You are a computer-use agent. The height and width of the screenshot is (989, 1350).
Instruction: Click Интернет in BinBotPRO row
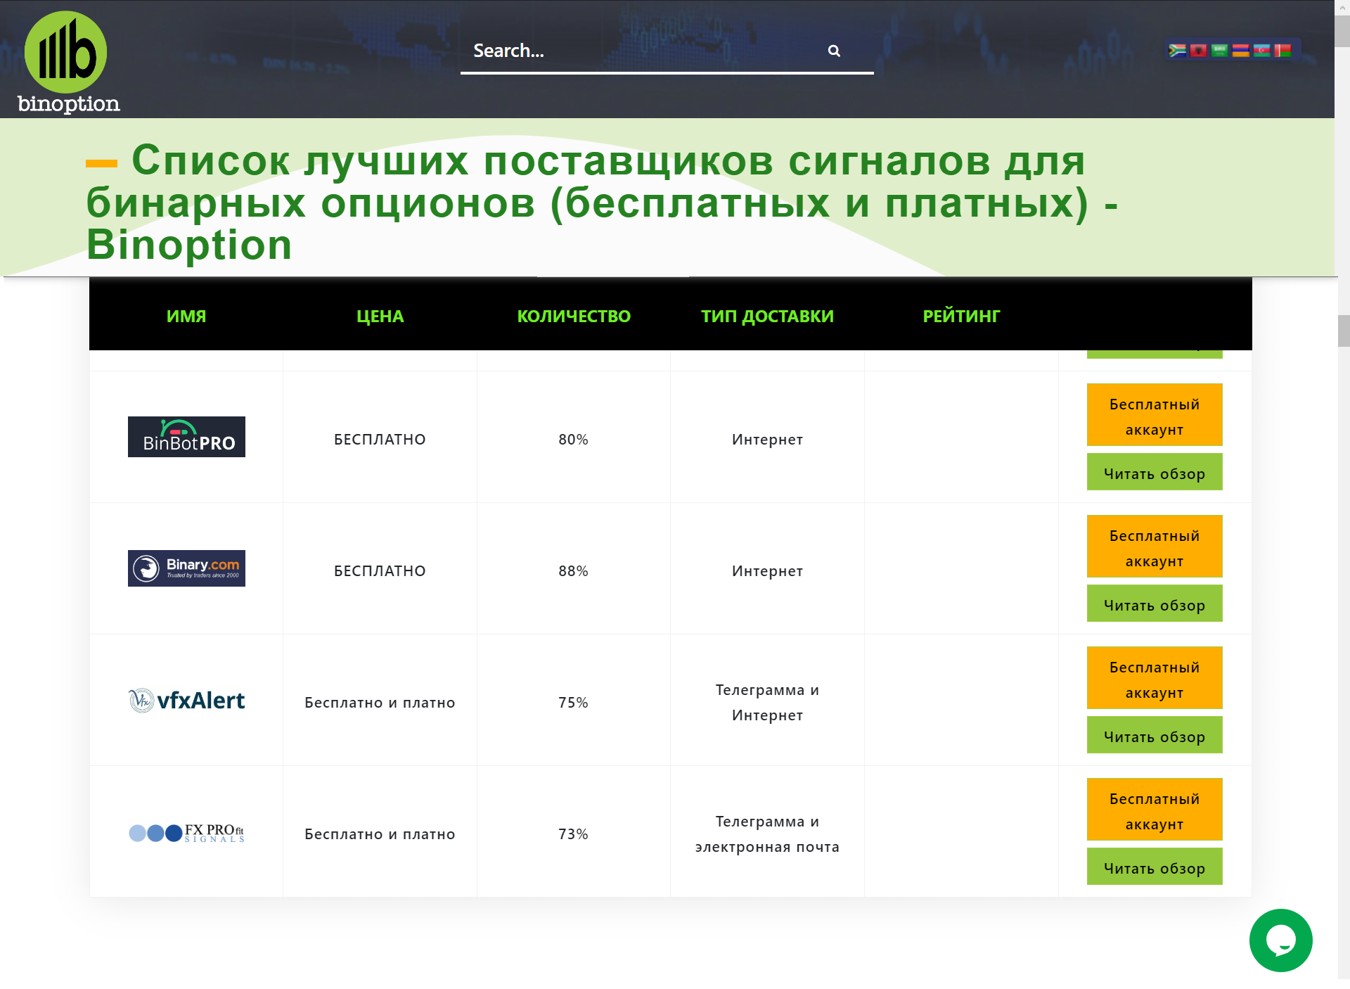pyautogui.click(x=767, y=439)
